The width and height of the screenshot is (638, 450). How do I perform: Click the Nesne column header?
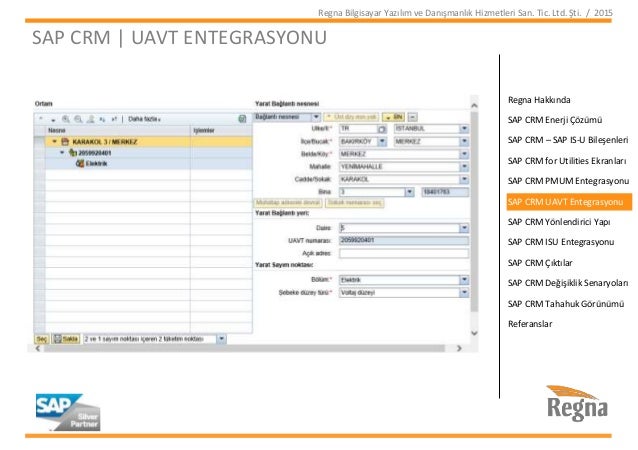click(x=118, y=131)
